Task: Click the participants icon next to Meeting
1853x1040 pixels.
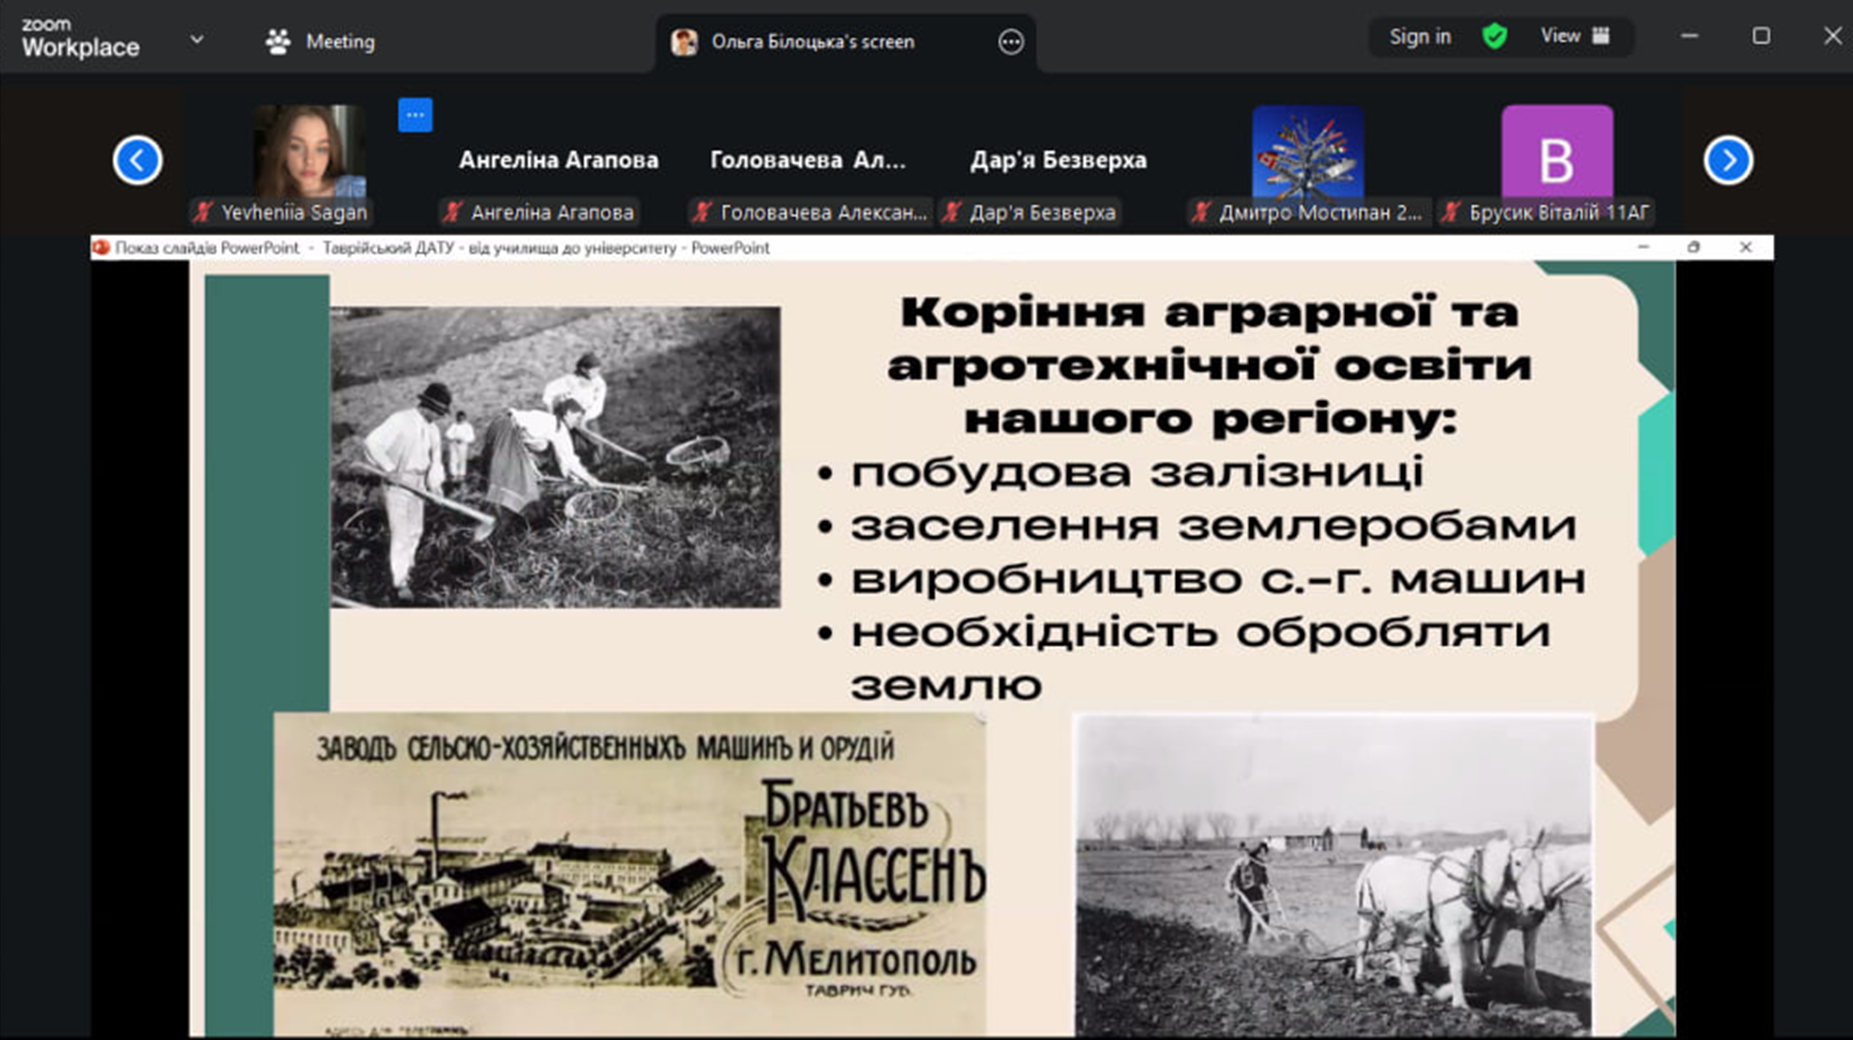Action: coord(277,40)
